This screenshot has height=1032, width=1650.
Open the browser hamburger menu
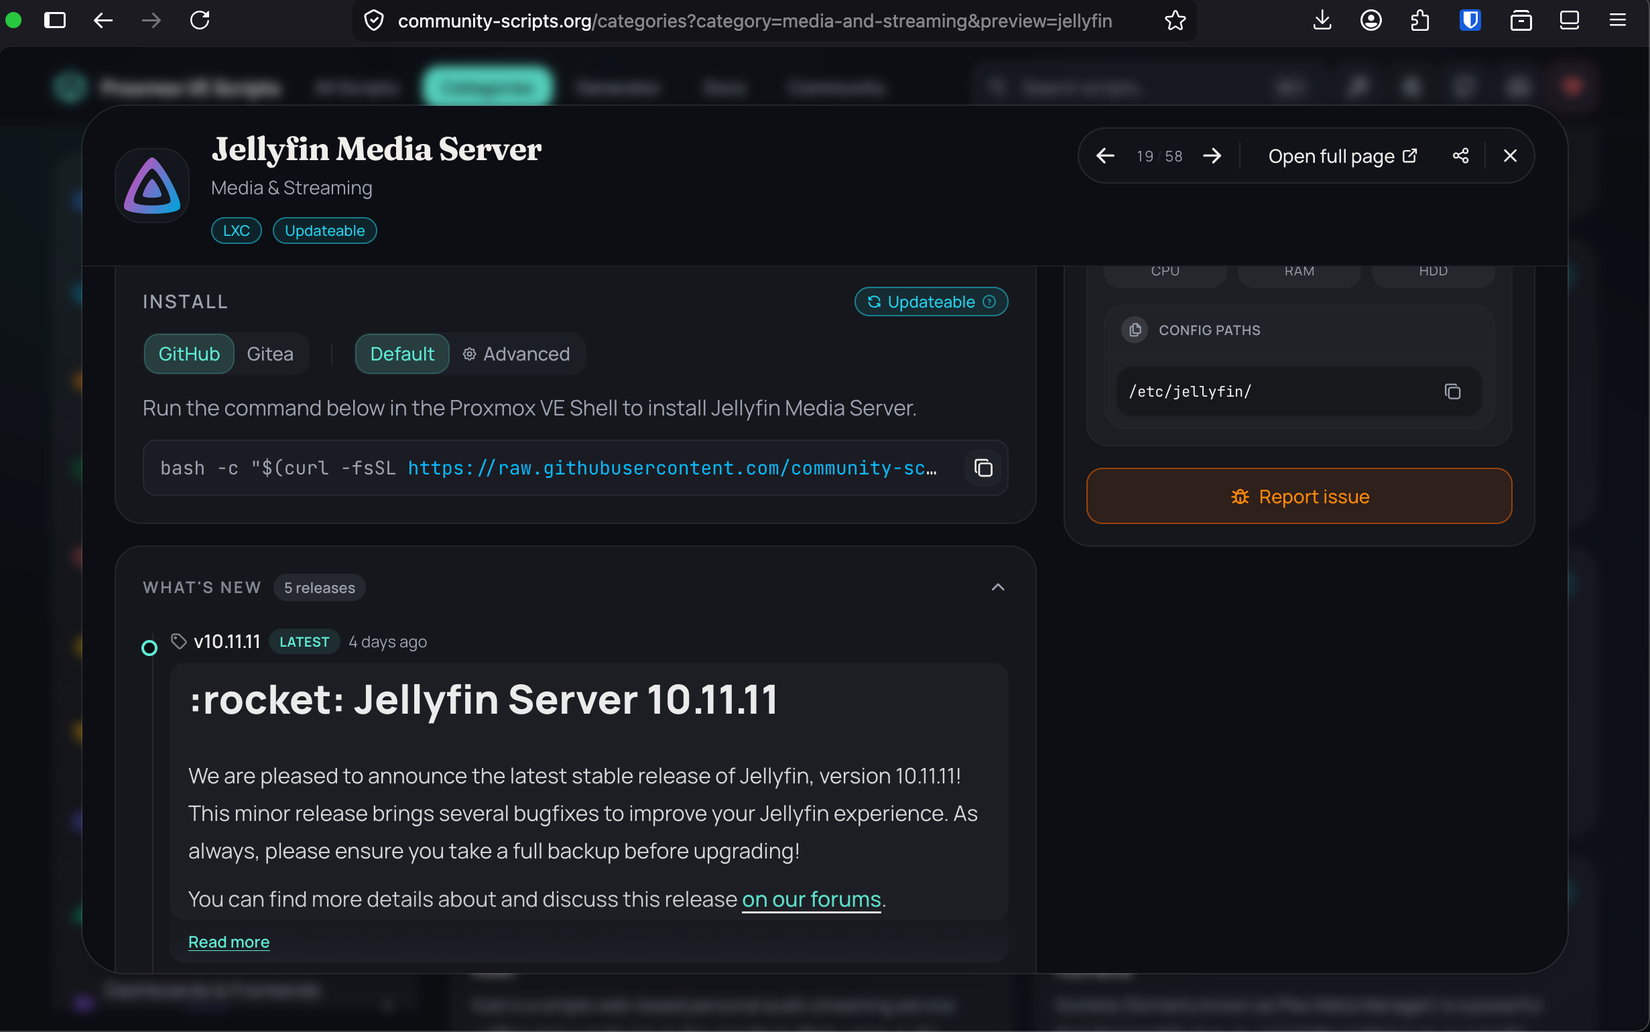click(x=1617, y=20)
